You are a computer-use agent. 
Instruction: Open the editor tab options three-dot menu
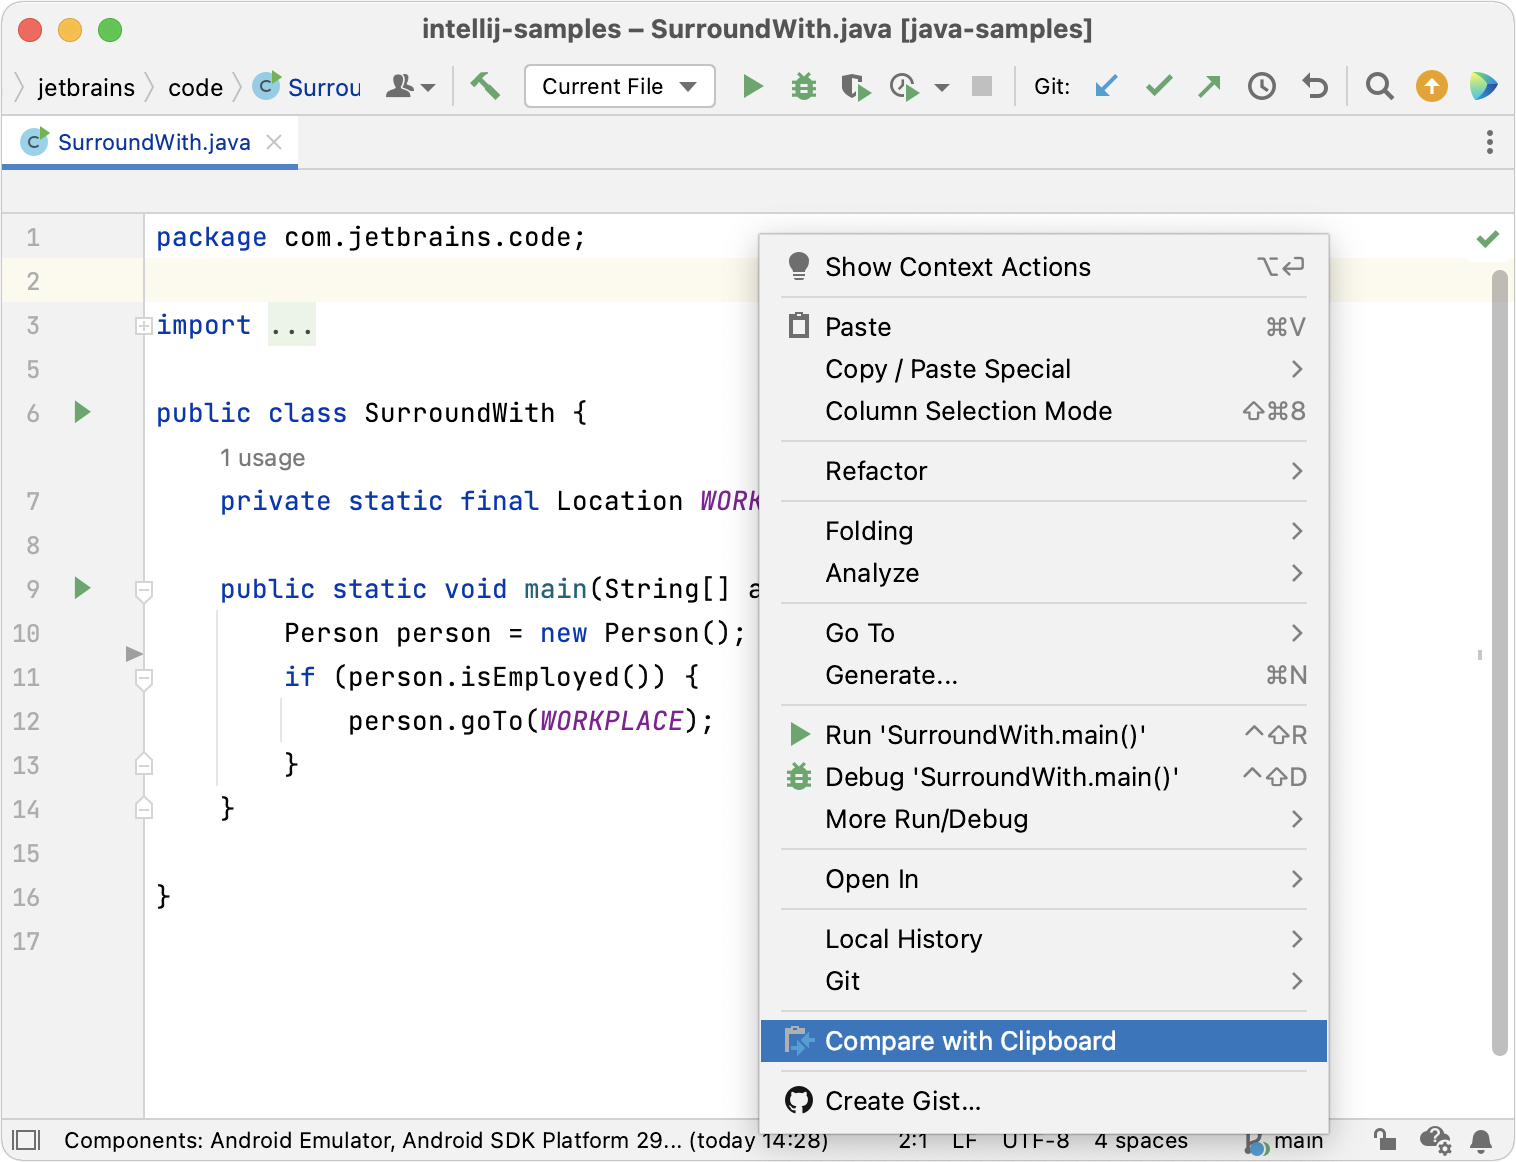[x=1489, y=142]
